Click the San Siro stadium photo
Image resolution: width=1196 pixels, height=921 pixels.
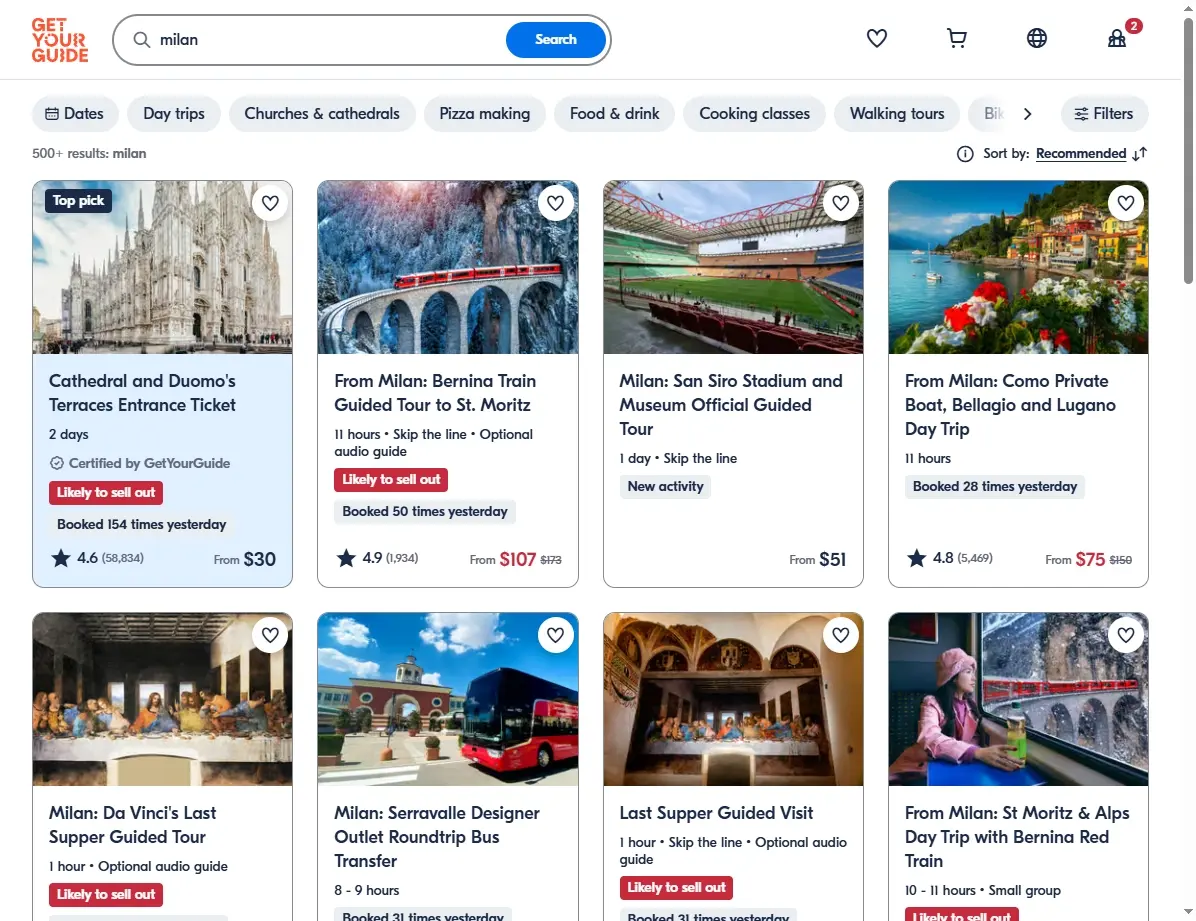click(x=733, y=267)
